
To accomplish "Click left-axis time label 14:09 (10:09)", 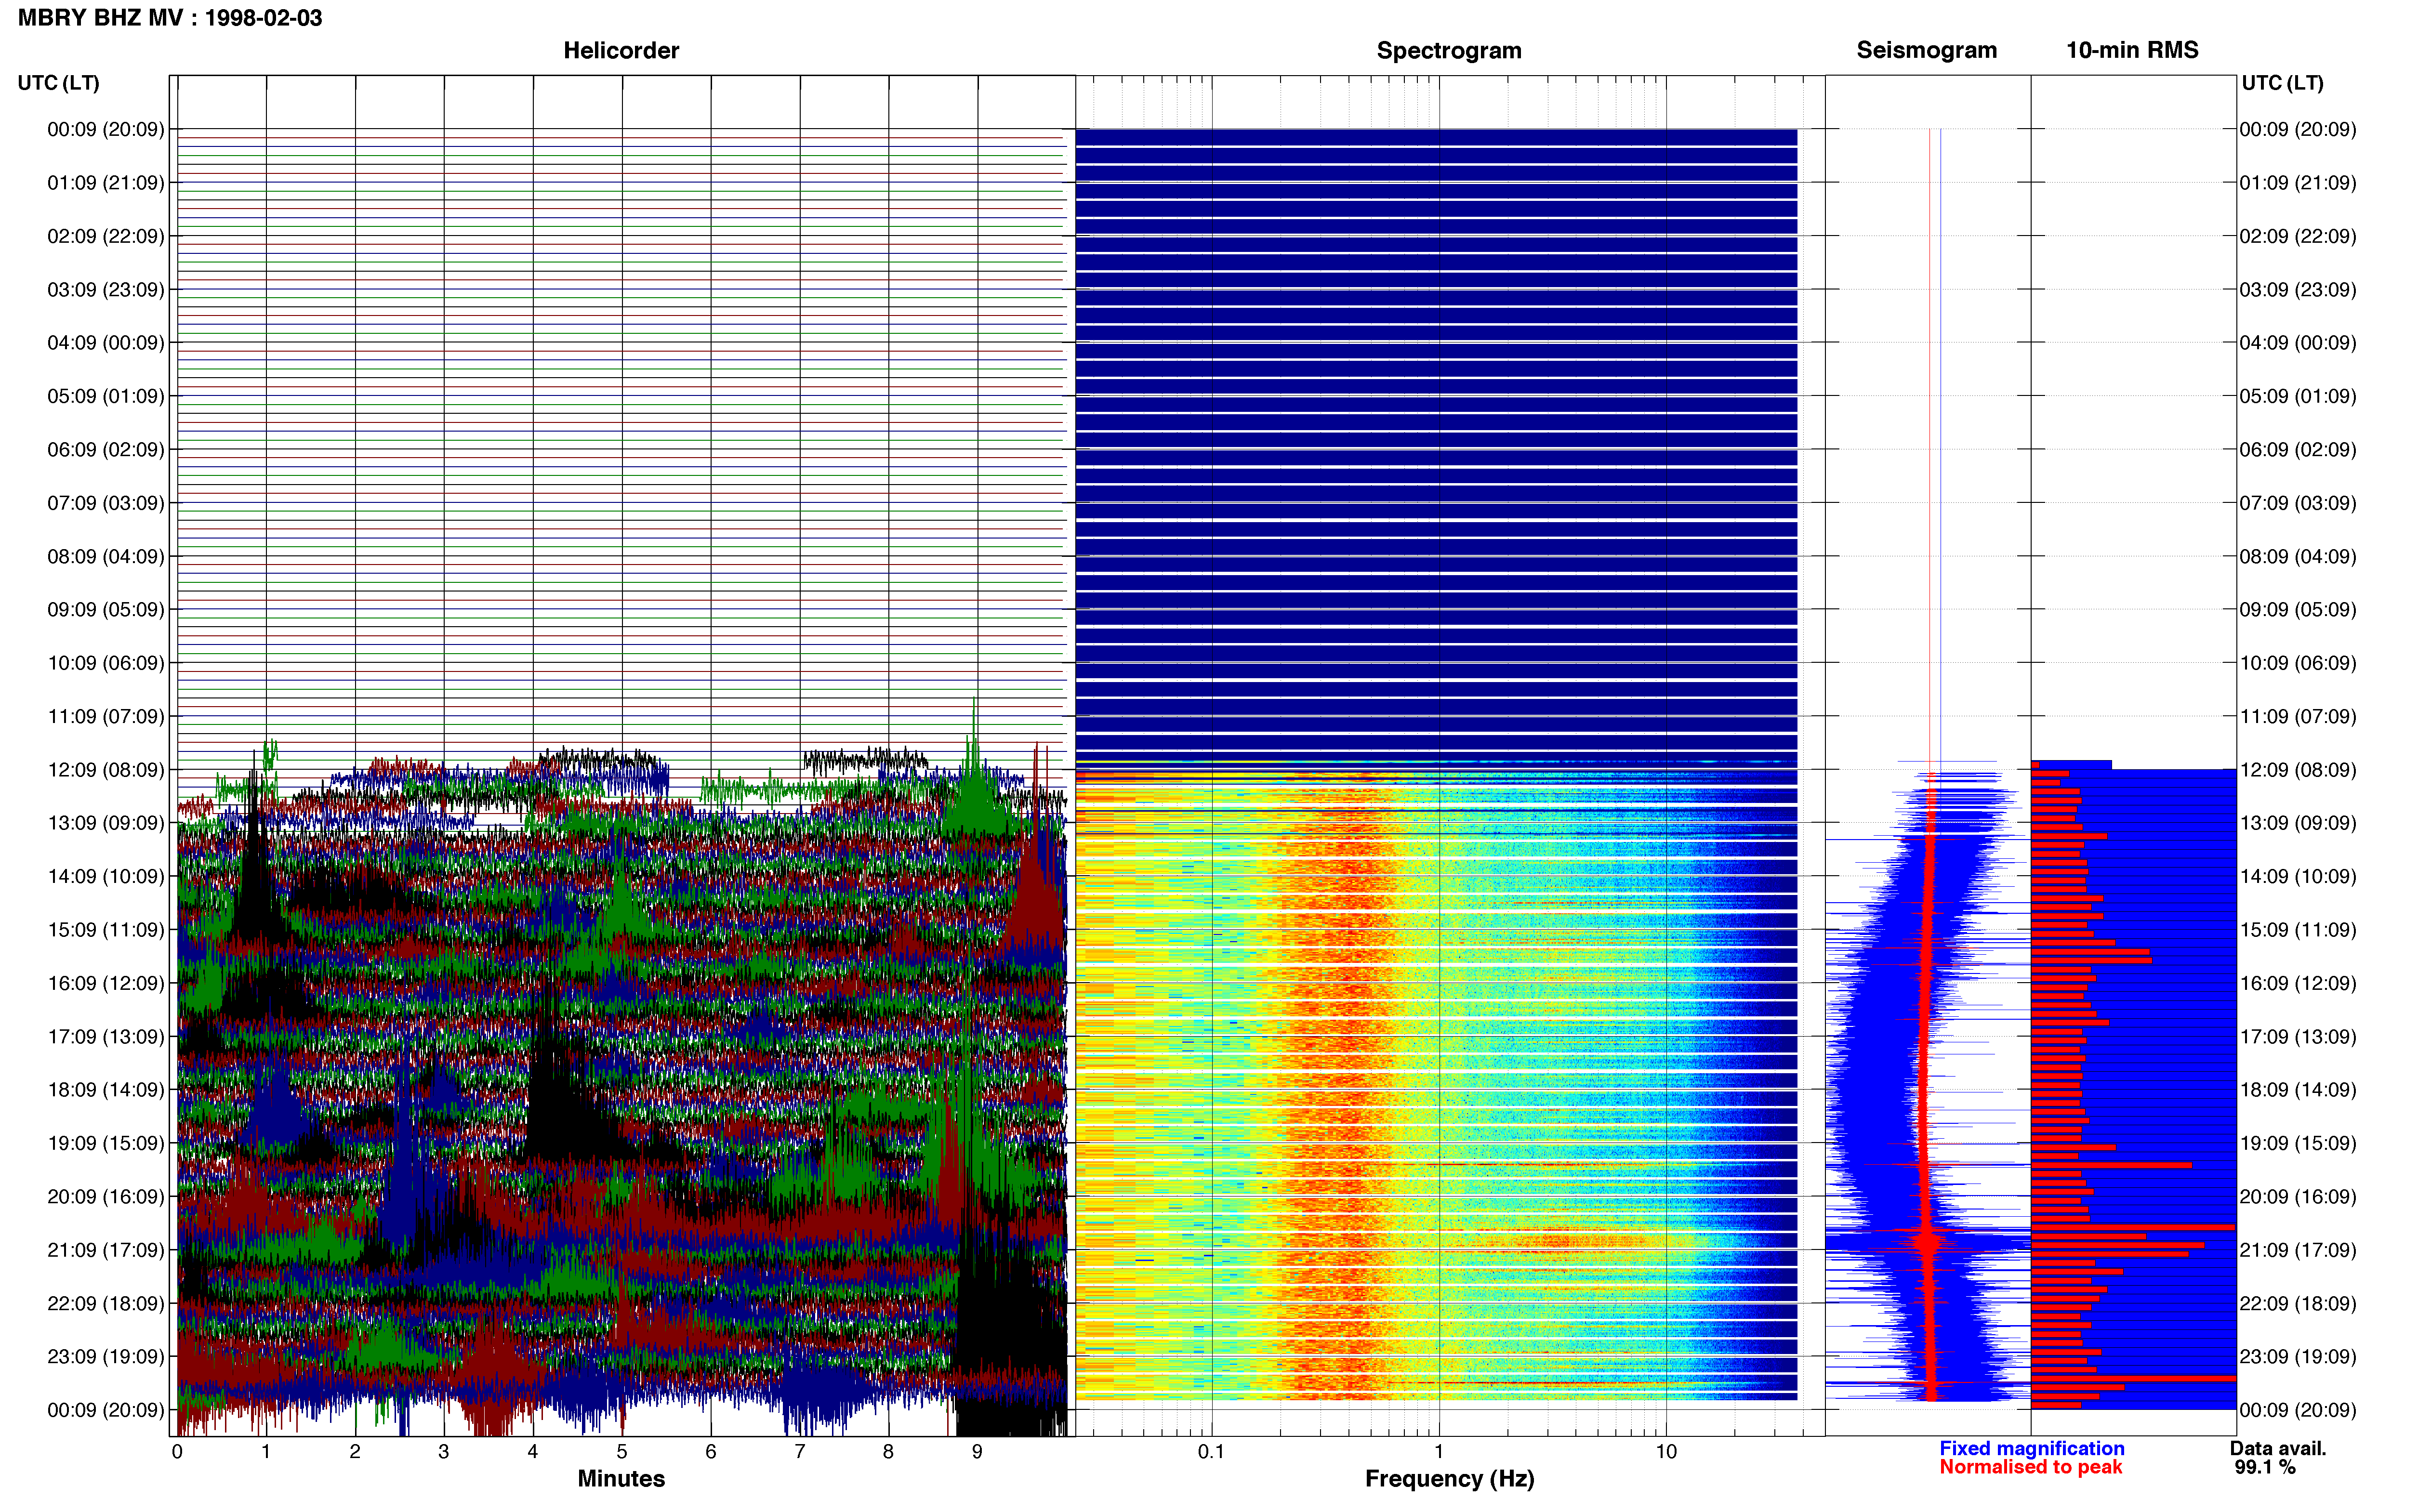I will [x=106, y=876].
